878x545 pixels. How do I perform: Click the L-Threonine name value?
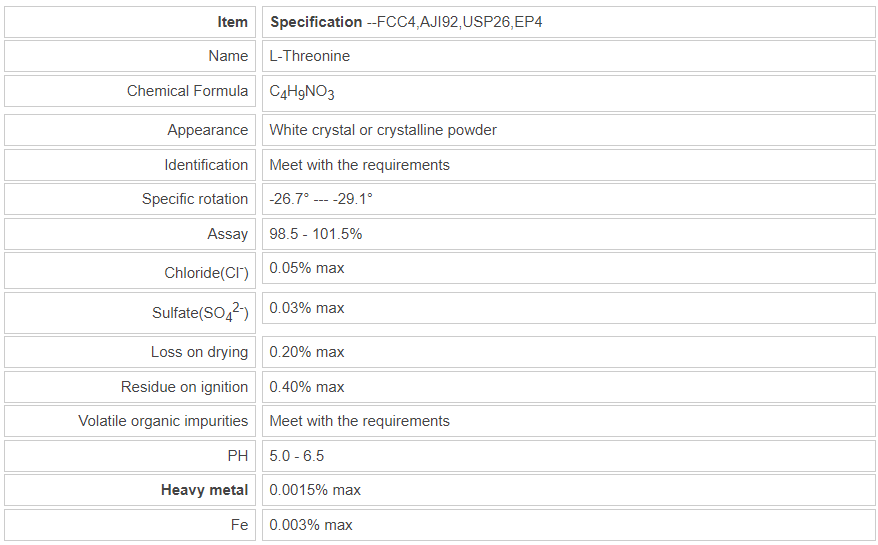(310, 56)
